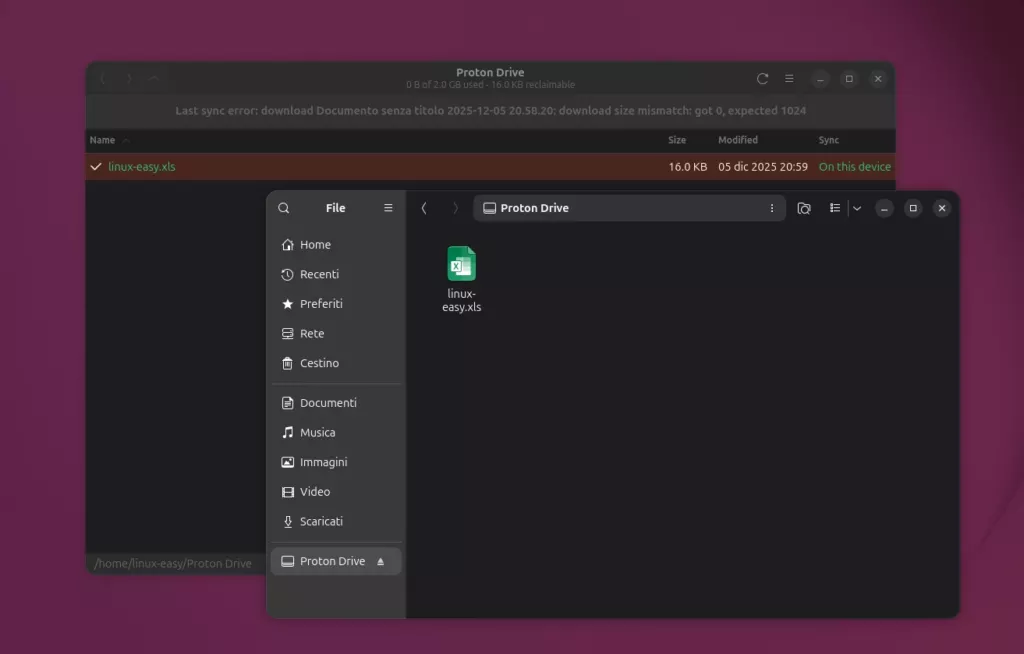This screenshot has width=1024, height=654.
Task: Close the Proton Drive sync window
Action: pyautogui.click(x=878, y=78)
